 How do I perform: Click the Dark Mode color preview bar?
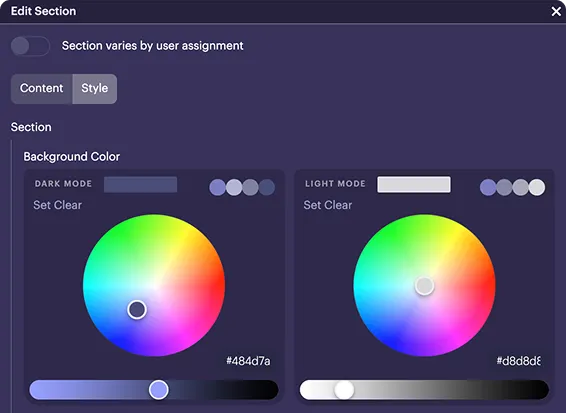coord(140,184)
